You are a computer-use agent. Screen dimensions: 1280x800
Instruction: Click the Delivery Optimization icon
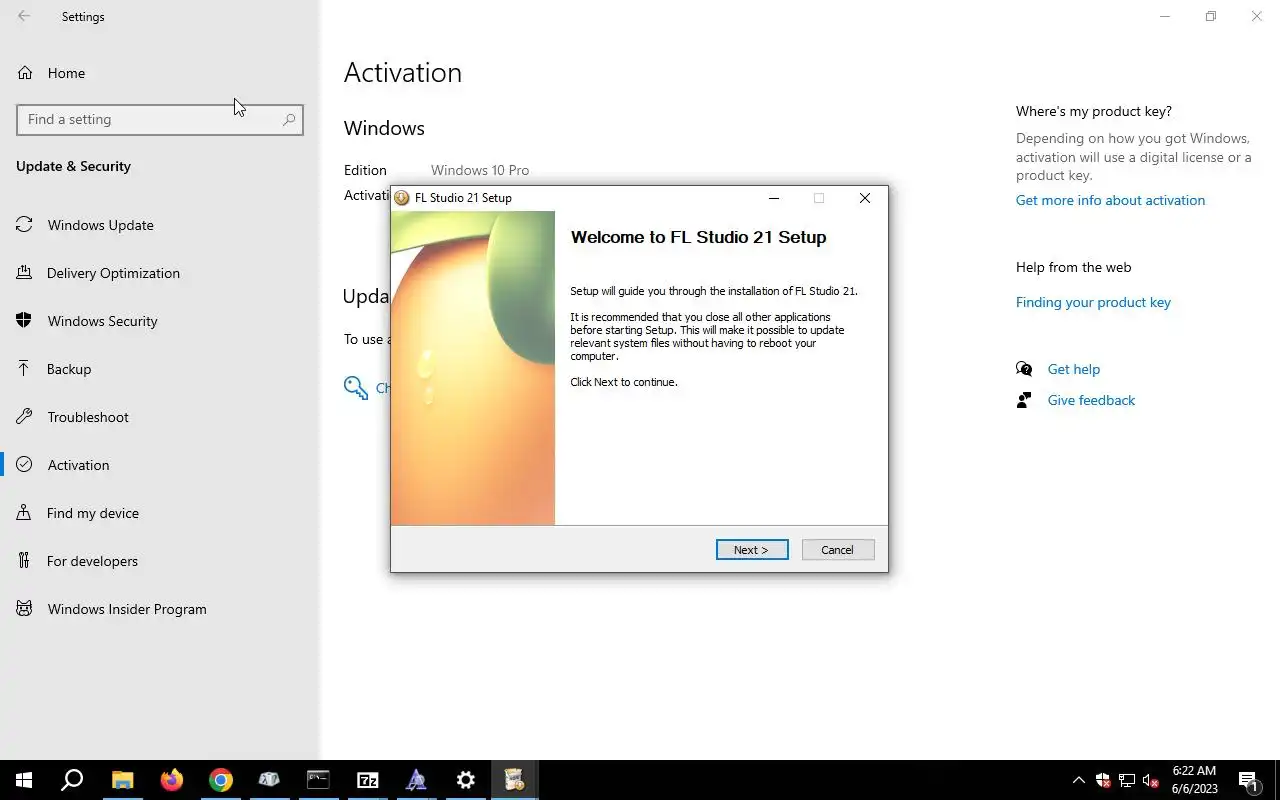(24, 273)
